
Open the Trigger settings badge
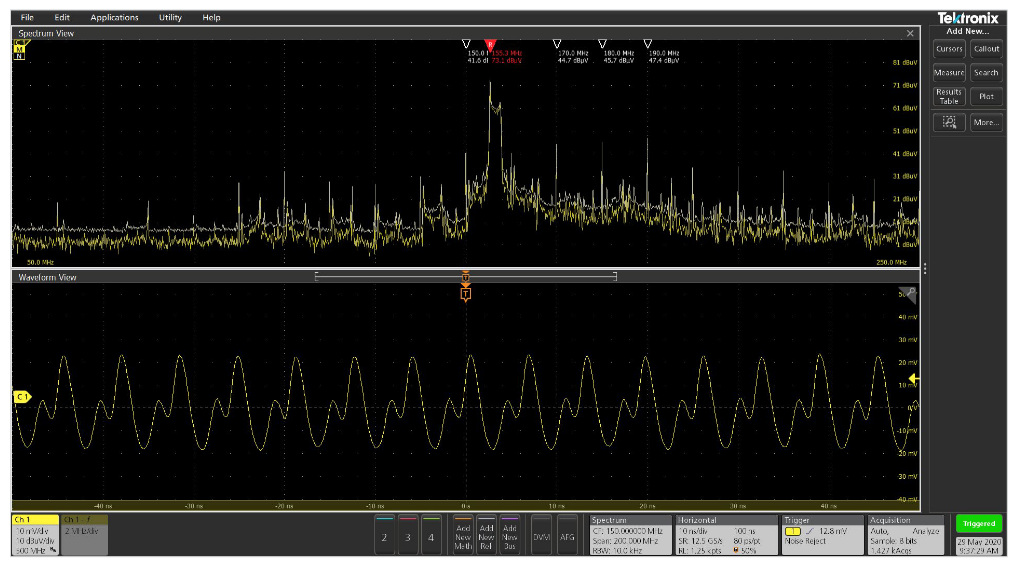(823, 535)
